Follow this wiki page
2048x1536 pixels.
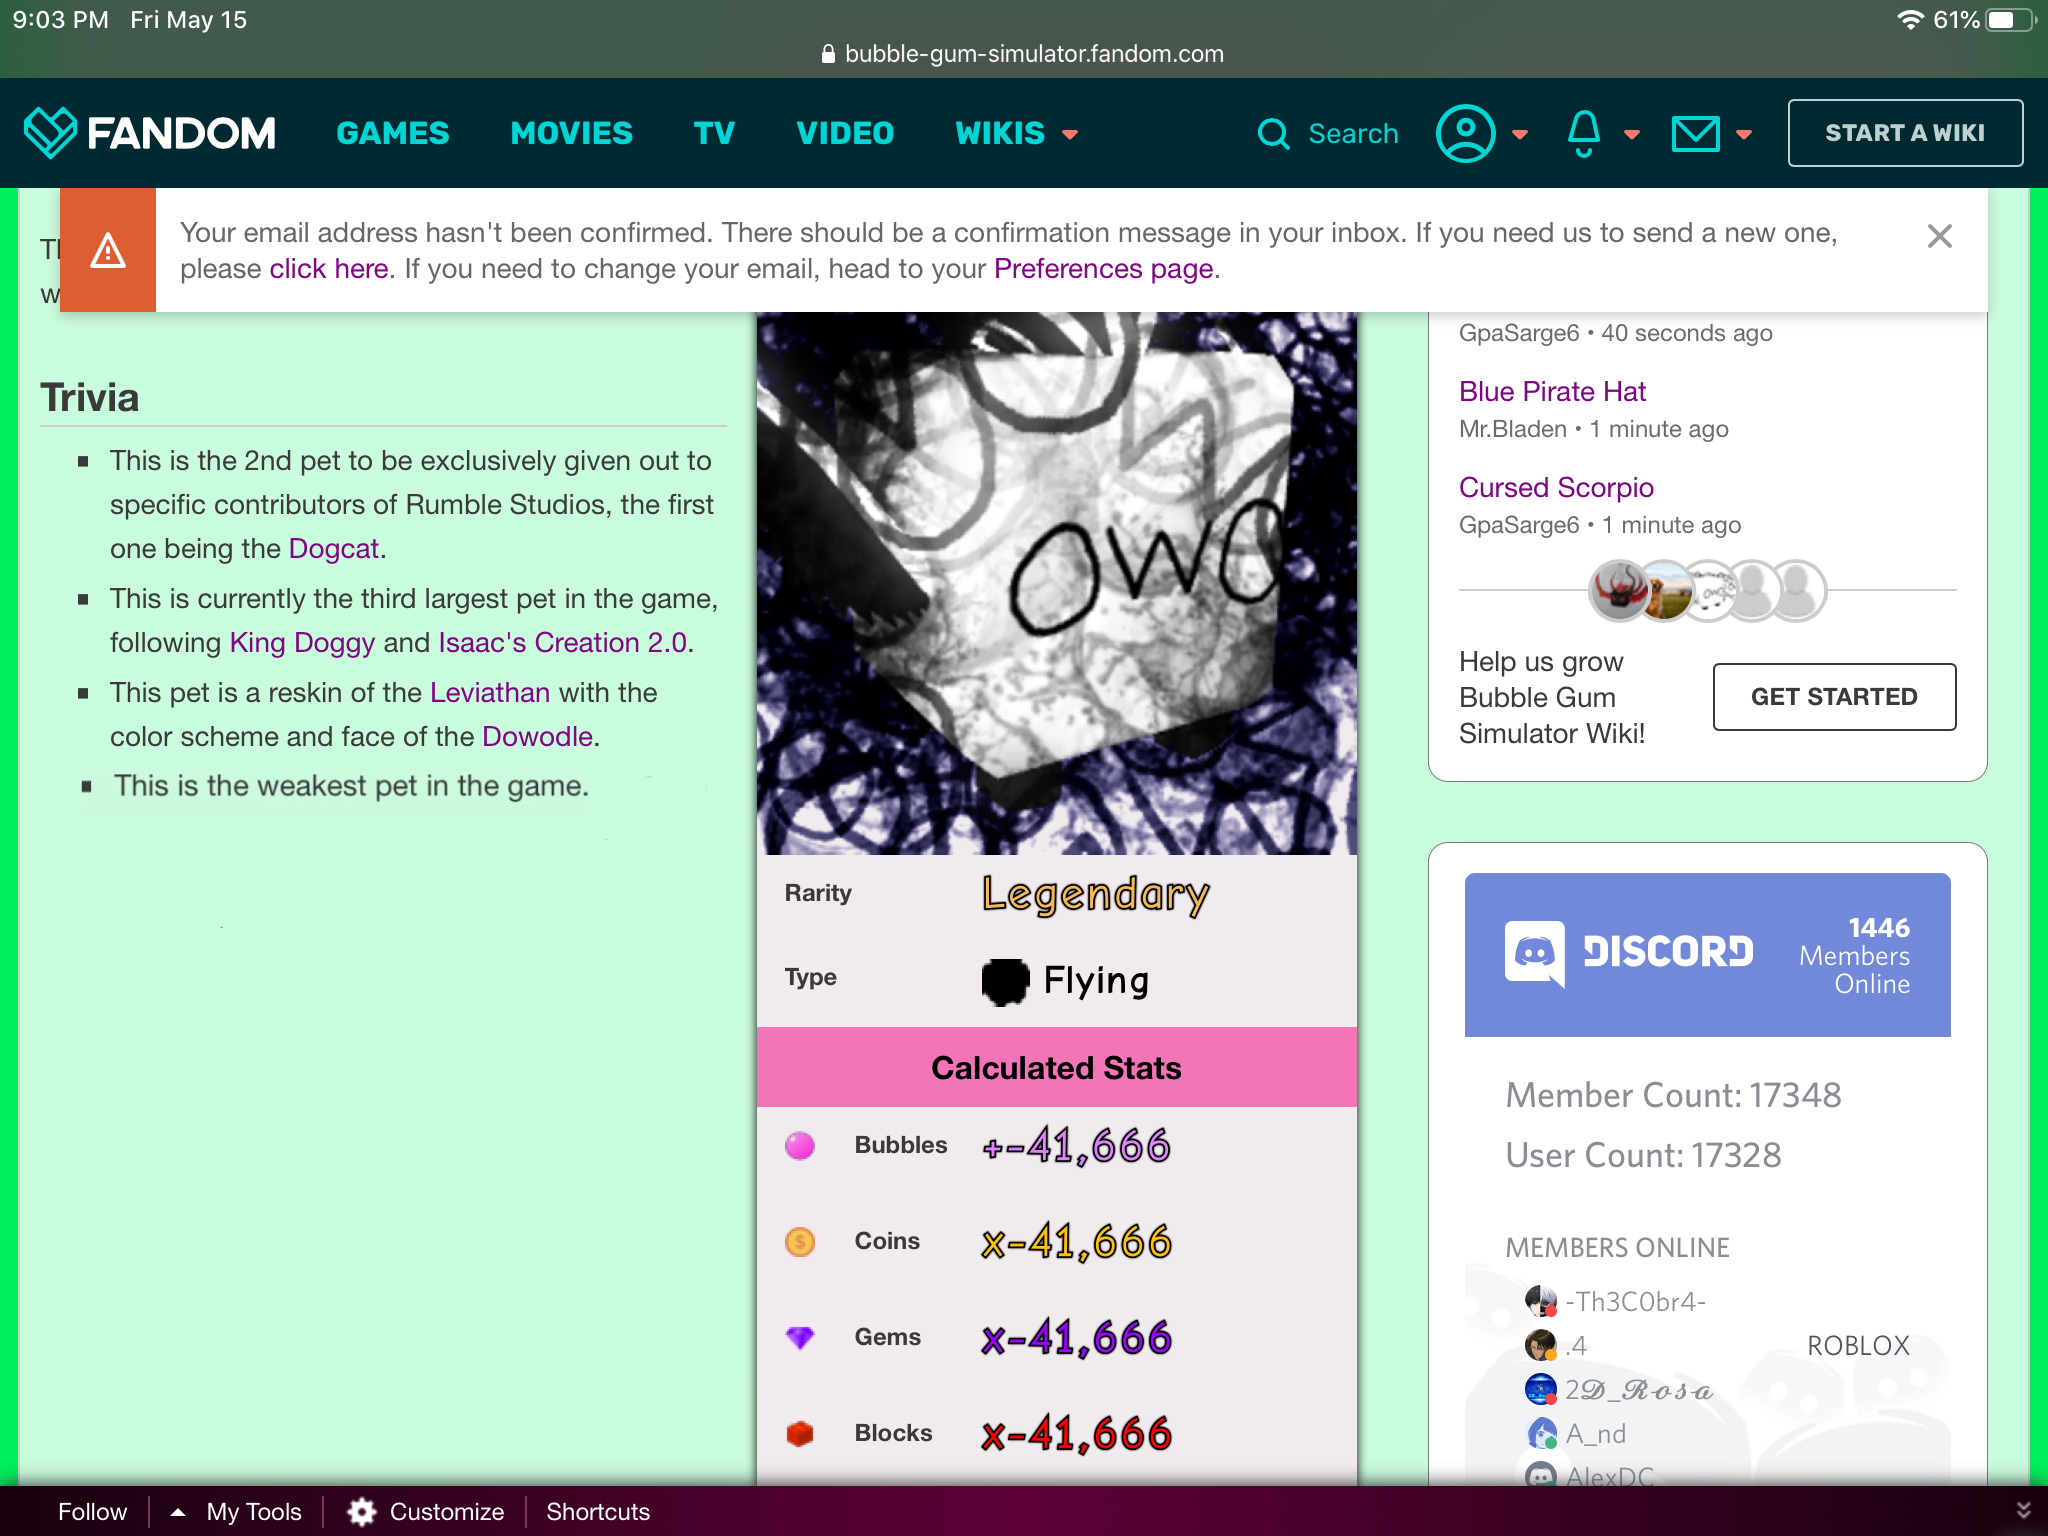(92, 1511)
